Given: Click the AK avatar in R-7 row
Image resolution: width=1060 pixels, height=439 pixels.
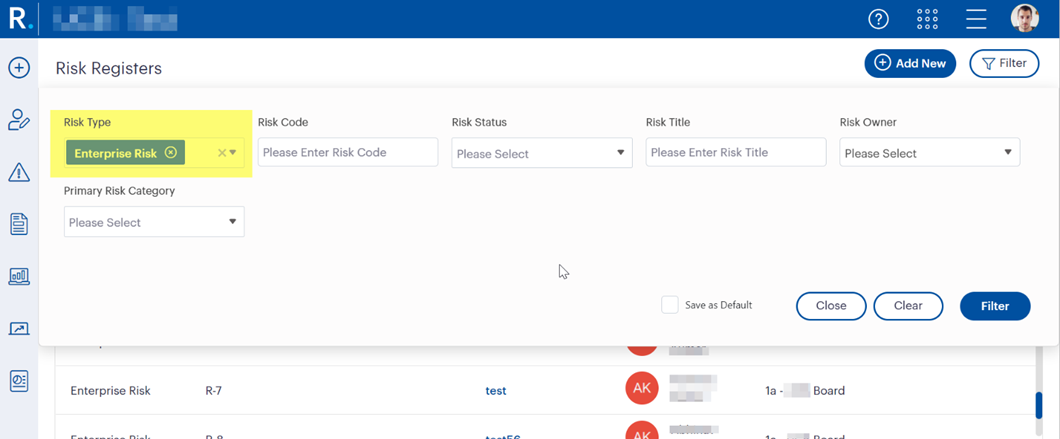Looking at the screenshot, I should click(642, 390).
